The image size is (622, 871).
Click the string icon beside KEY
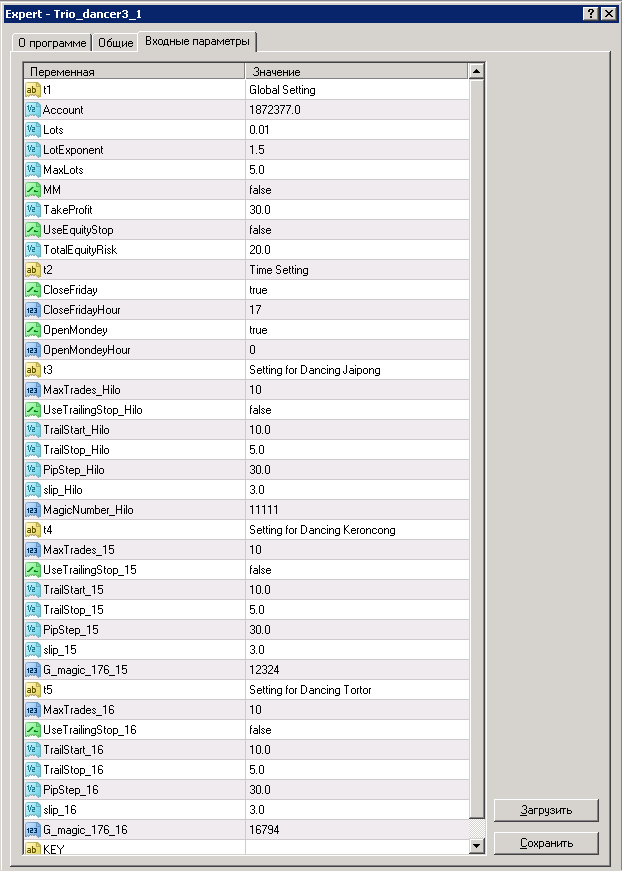tap(33, 848)
